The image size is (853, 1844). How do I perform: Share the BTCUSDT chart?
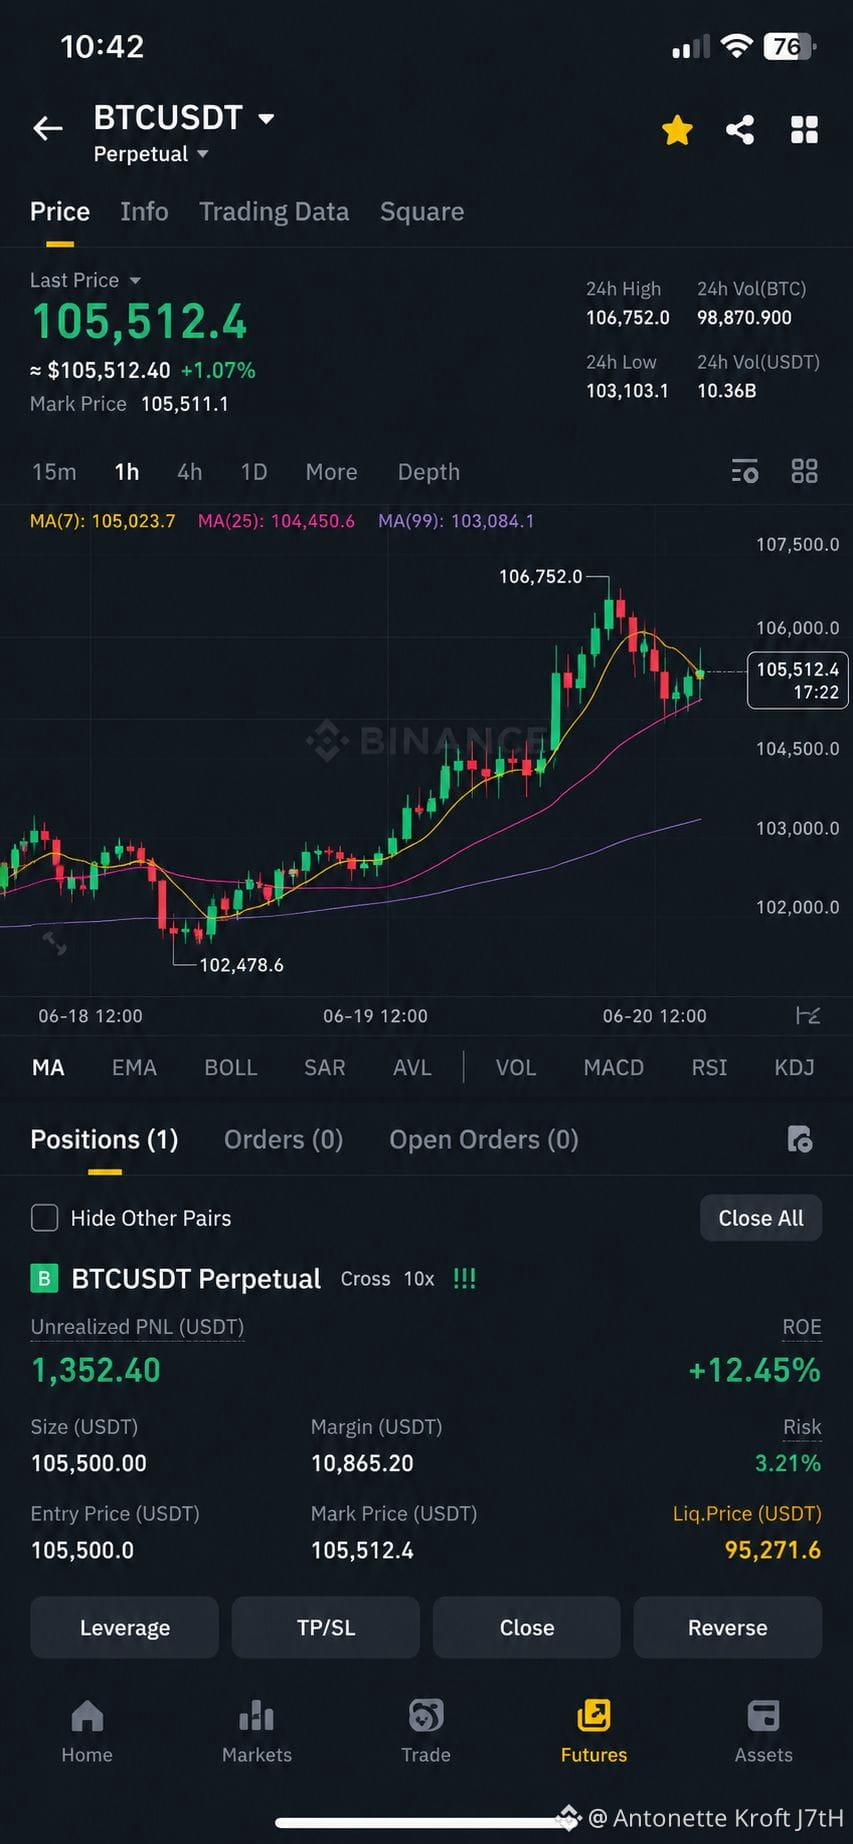click(740, 130)
